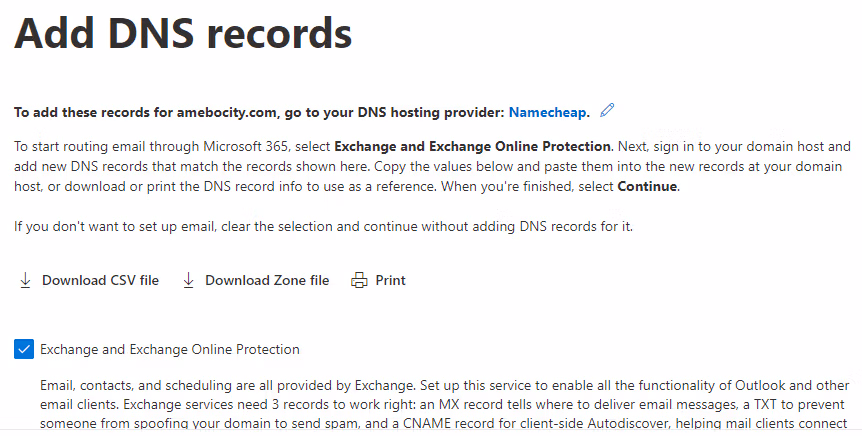Click the Print text label
862x436 pixels.
click(x=390, y=281)
